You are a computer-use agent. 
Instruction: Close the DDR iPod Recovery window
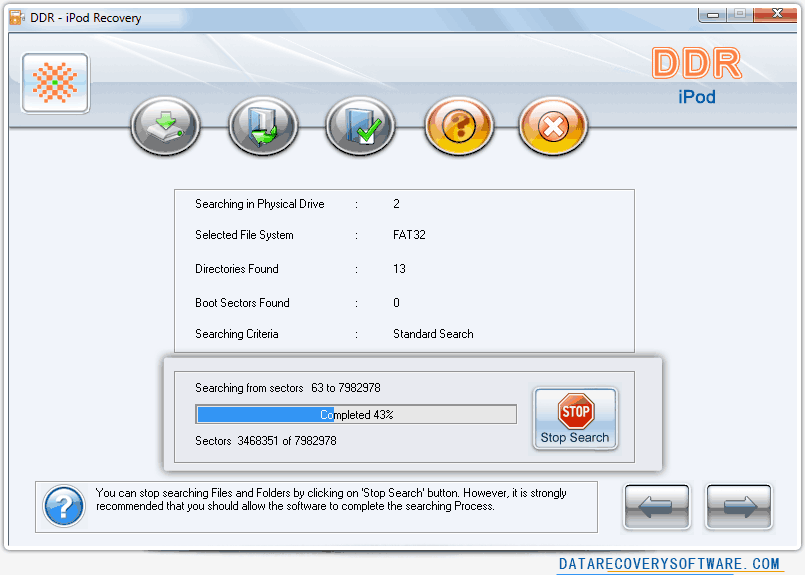775,14
